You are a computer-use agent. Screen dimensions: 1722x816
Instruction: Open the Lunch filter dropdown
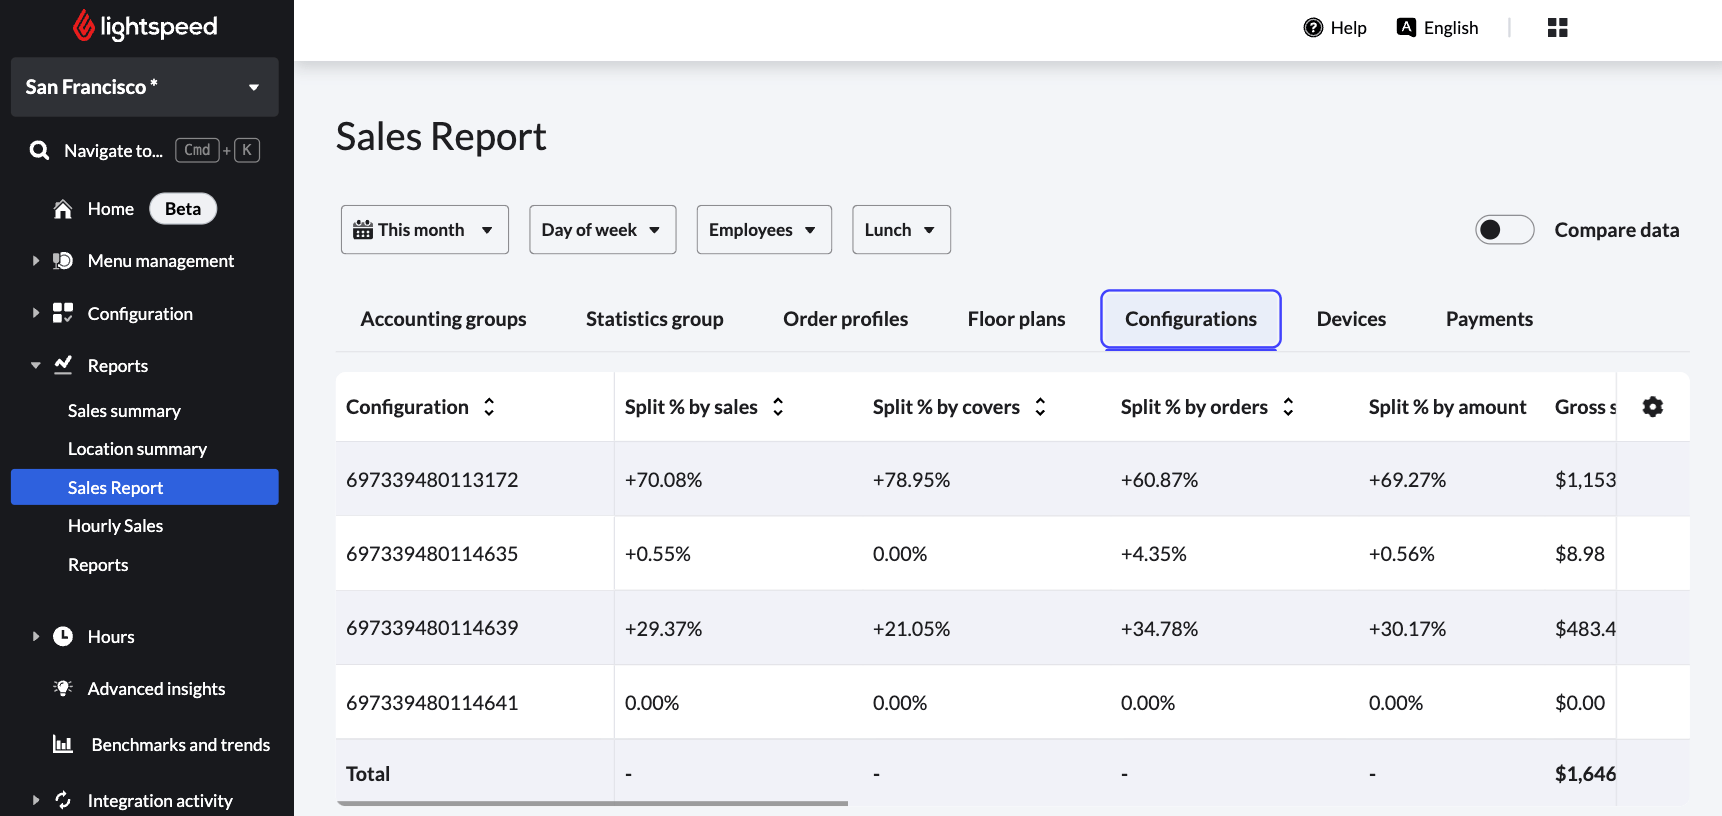[900, 230]
